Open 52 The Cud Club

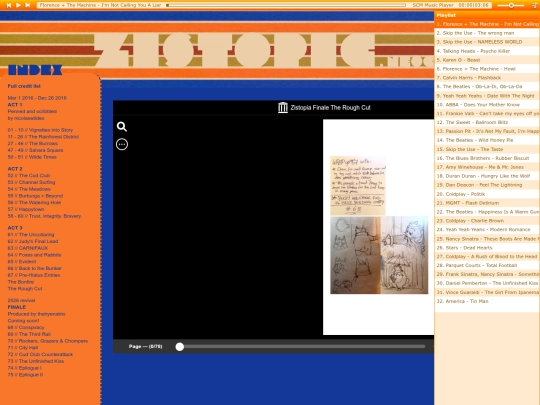[x=29, y=176]
